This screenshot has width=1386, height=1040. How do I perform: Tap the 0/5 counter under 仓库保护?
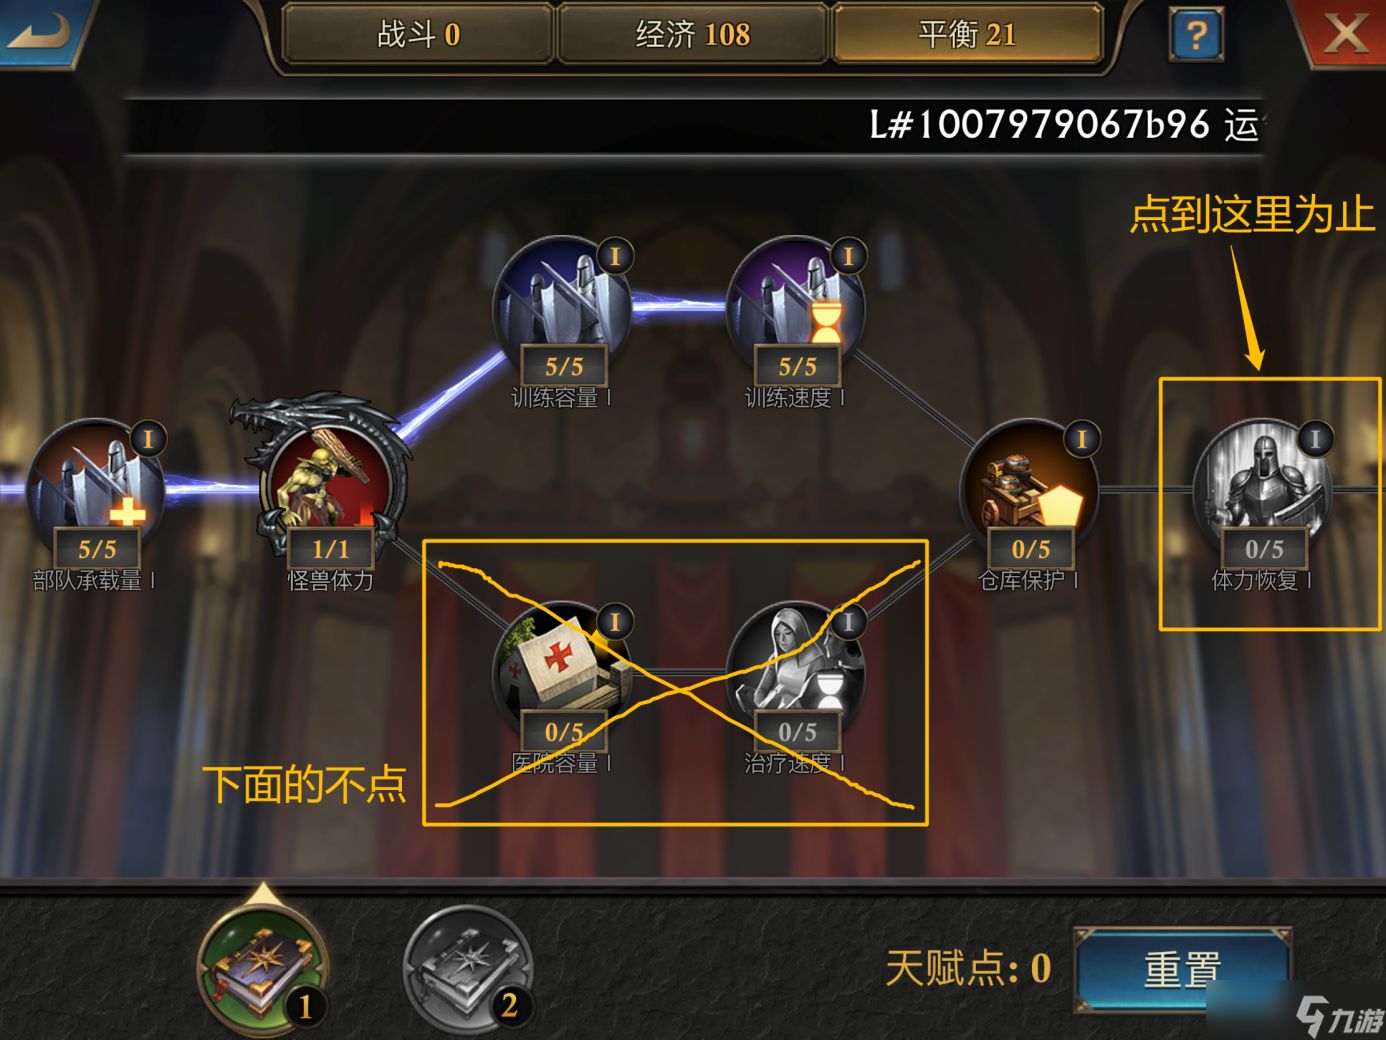coord(1031,549)
